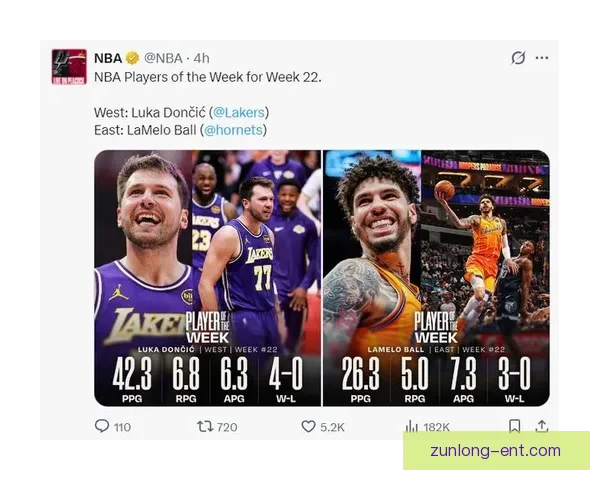Click the 5.2K likes count
Screen dimensions: 600x480
tap(332, 427)
